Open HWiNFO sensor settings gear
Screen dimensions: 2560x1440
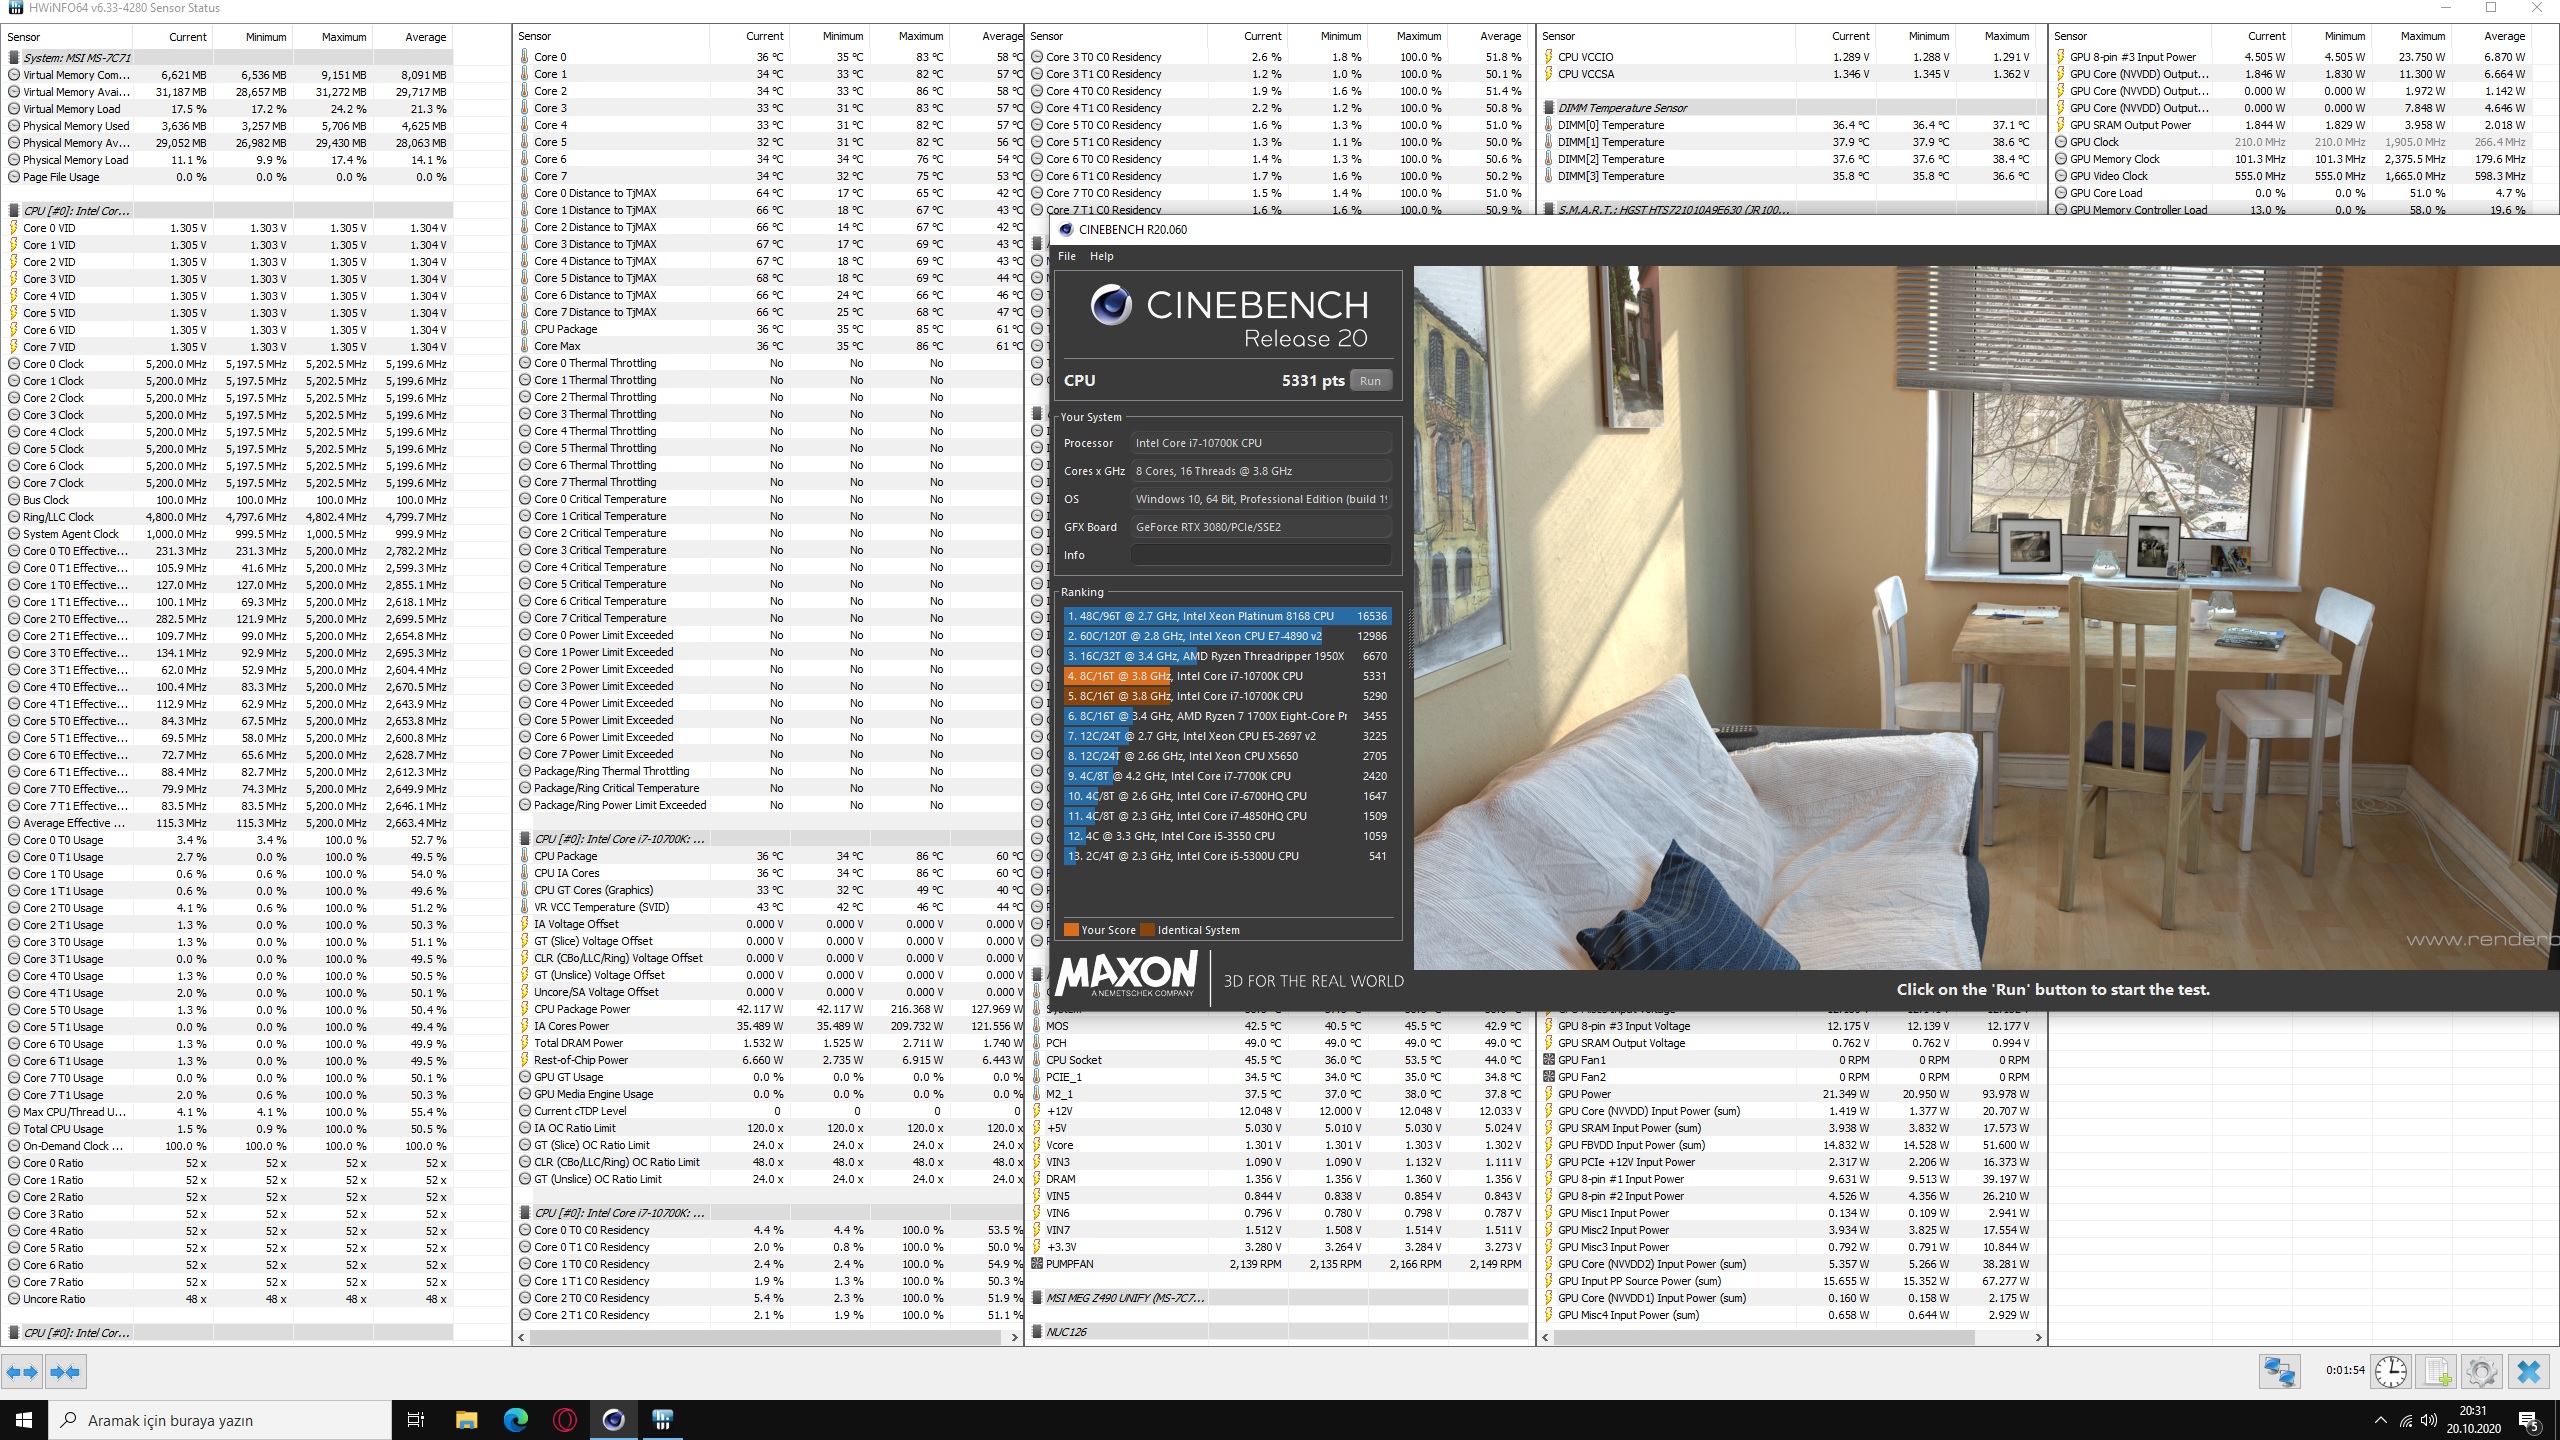click(2482, 1371)
